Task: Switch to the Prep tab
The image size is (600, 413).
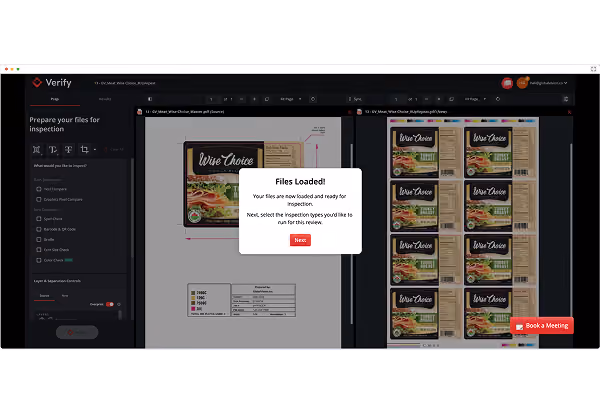Action: [55, 99]
